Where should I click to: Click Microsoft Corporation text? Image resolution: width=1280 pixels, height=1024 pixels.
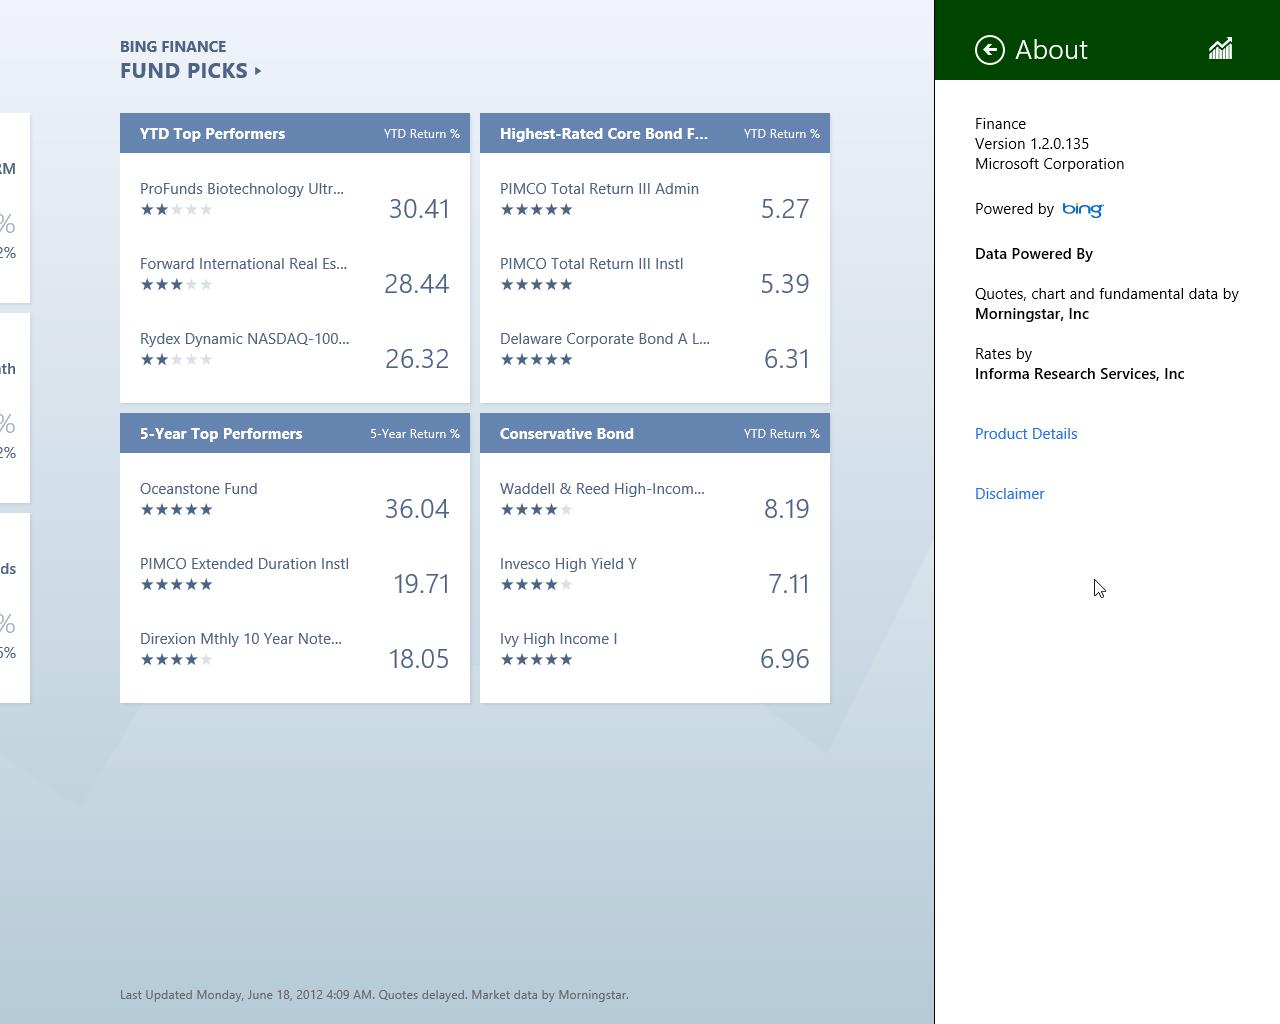[1050, 164]
